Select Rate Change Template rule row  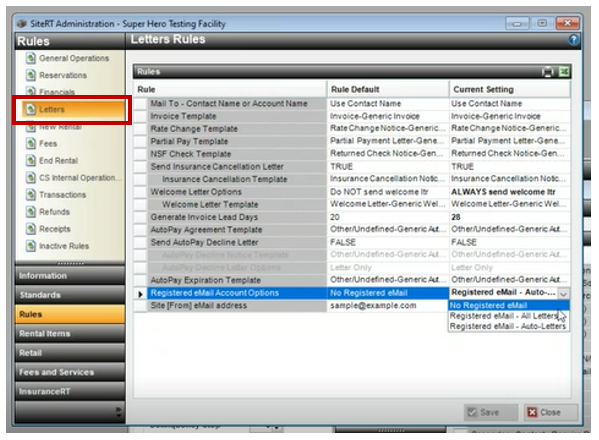tap(237, 129)
